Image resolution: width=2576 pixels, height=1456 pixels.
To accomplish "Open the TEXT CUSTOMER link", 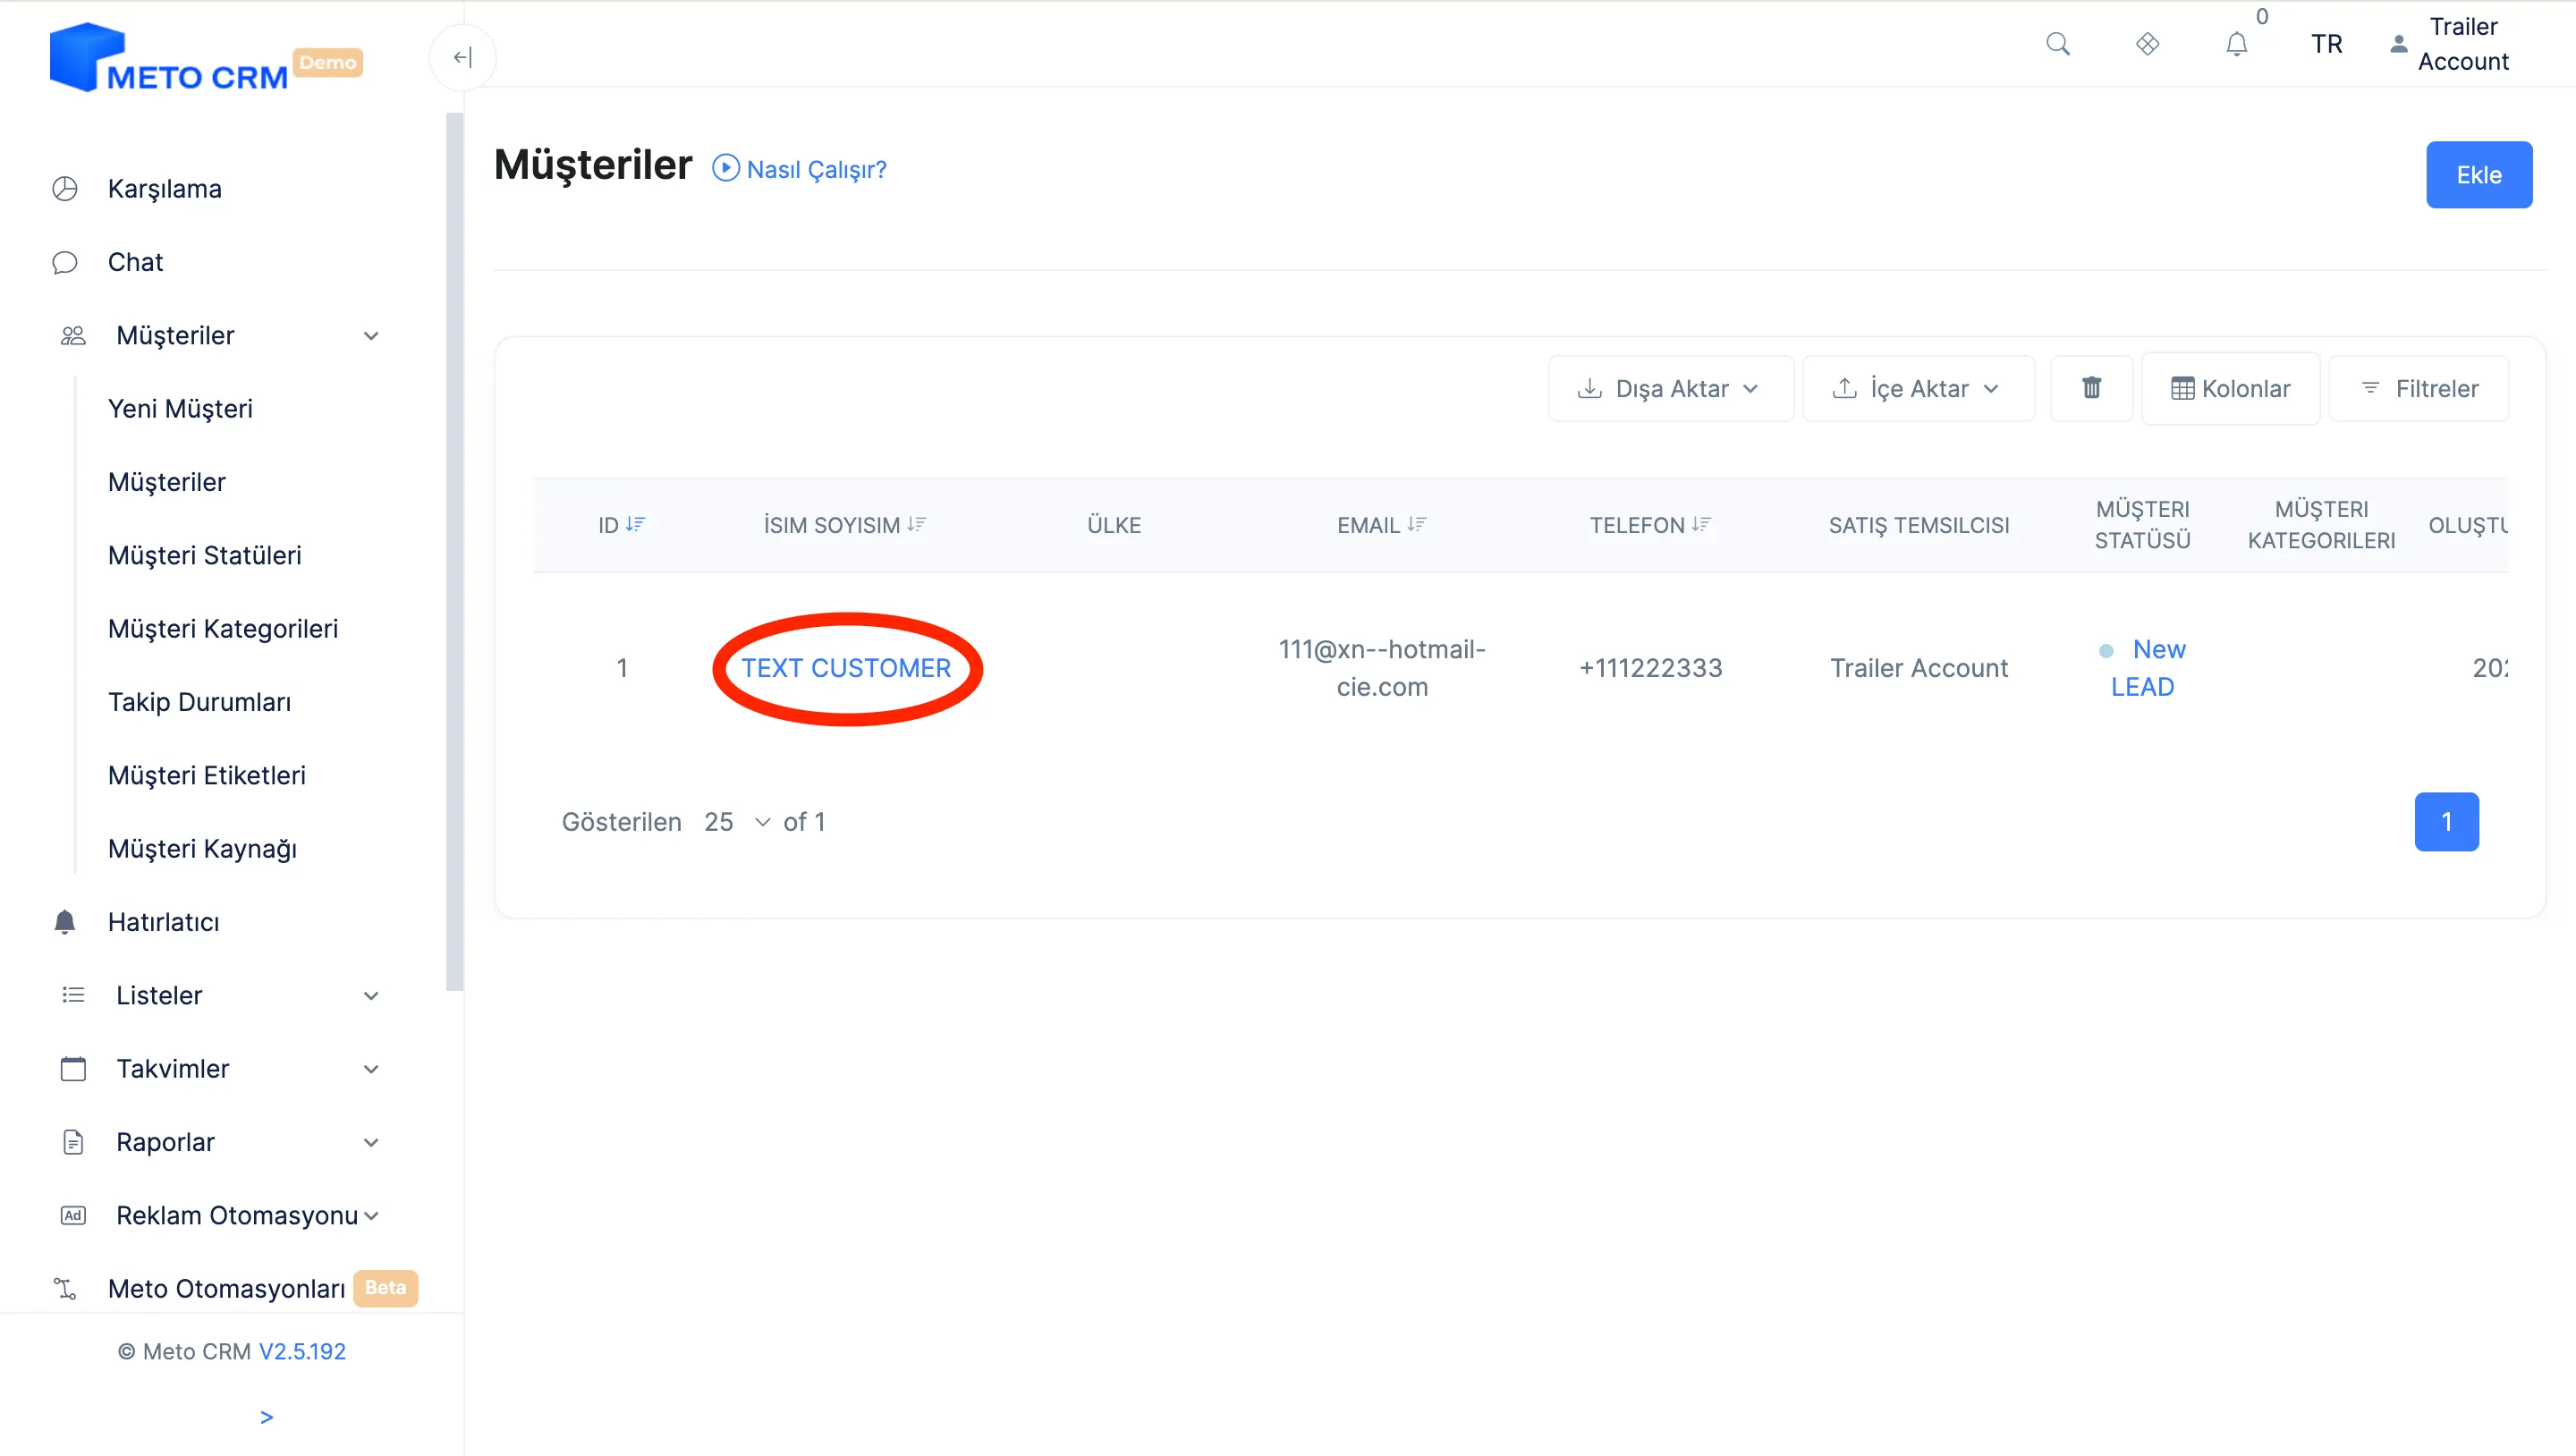I will [846, 668].
